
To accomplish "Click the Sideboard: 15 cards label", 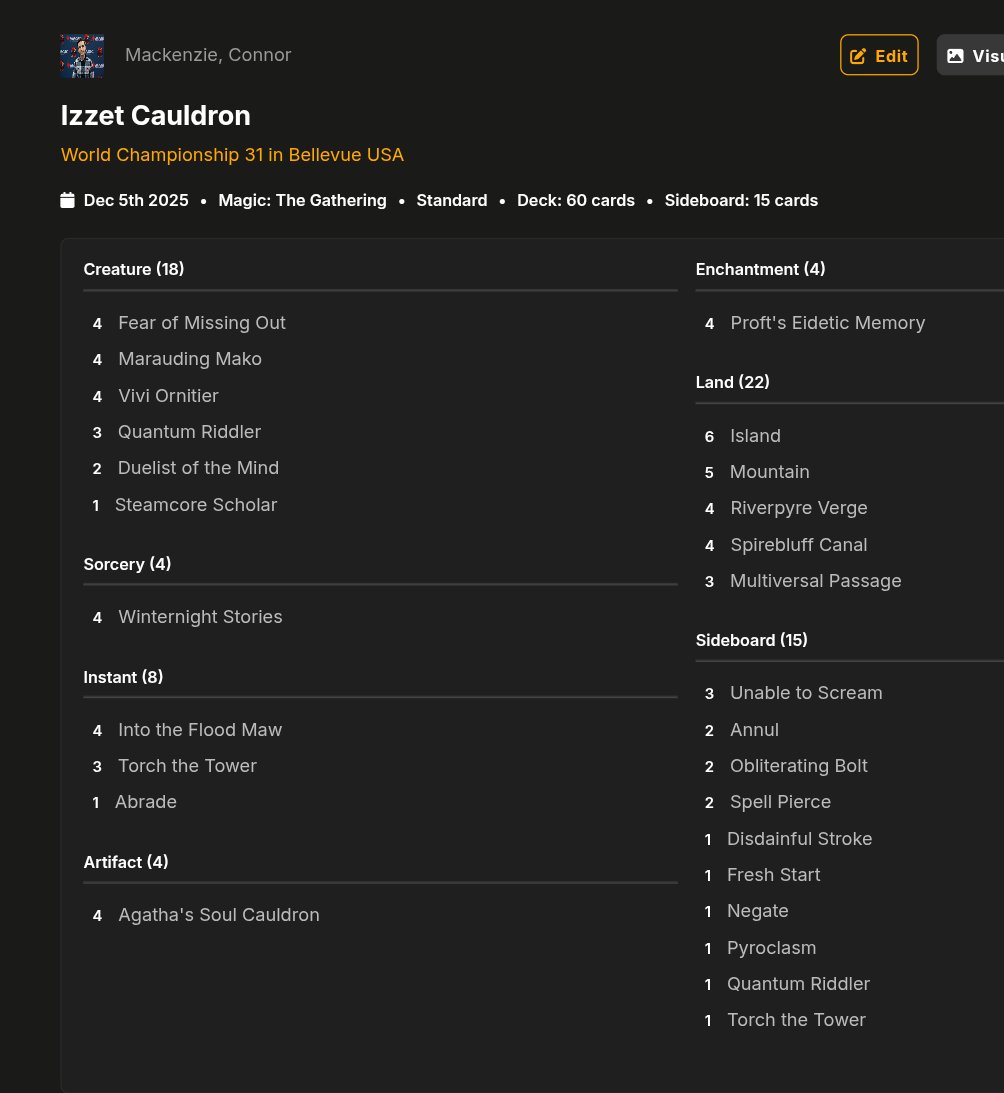I will (x=741, y=201).
